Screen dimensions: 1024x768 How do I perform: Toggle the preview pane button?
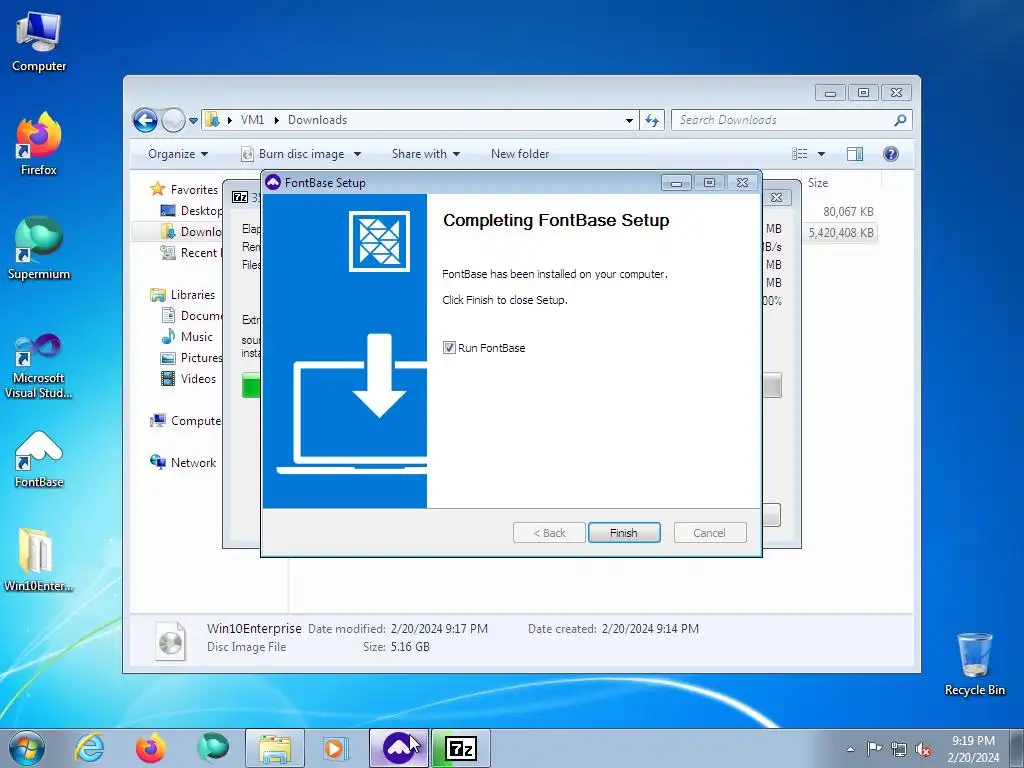click(855, 154)
